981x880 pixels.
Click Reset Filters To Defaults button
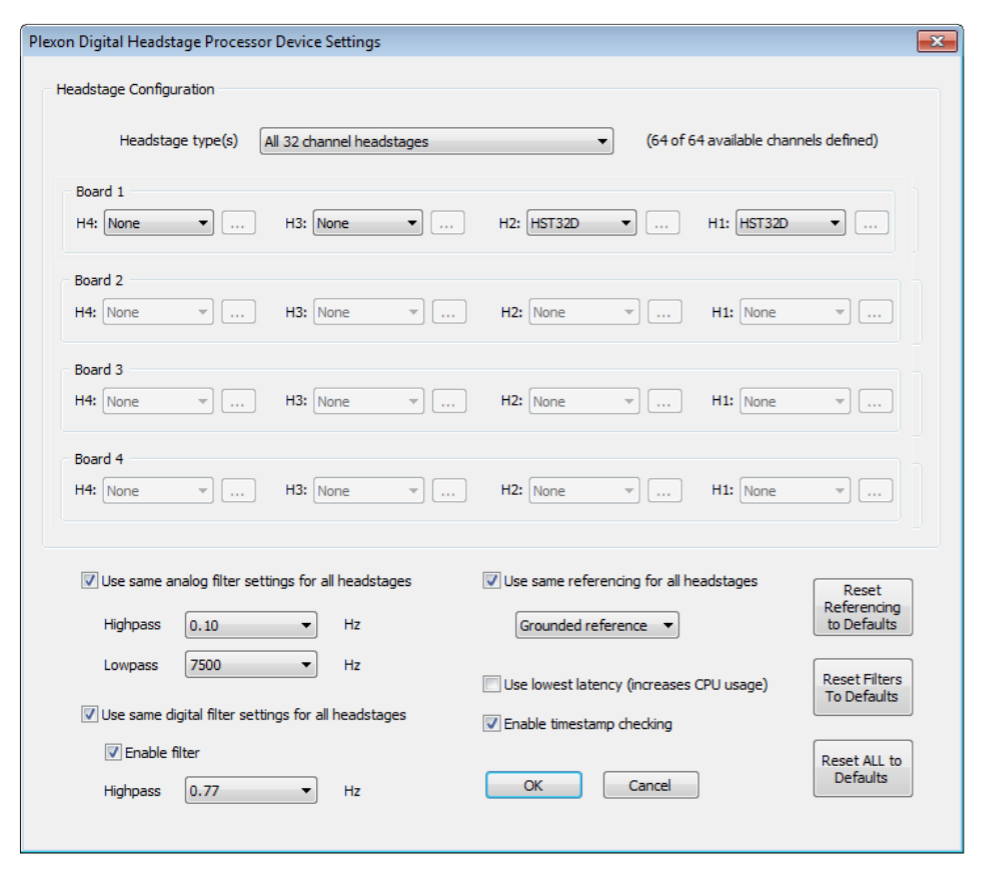point(863,687)
